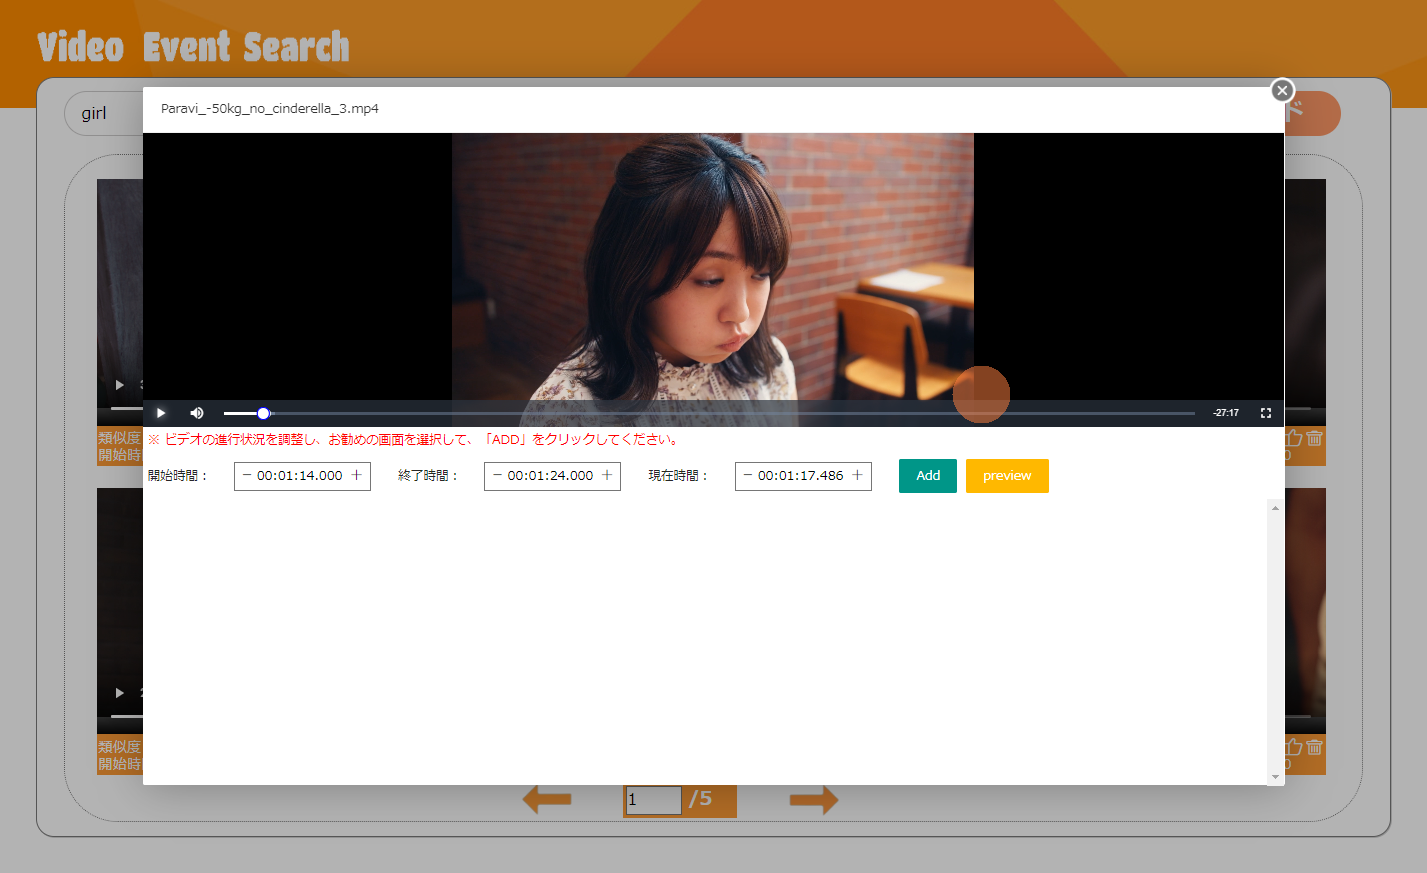Click the current time value 00:01:17.486
This screenshot has height=873, width=1427.
click(x=801, y=476)
